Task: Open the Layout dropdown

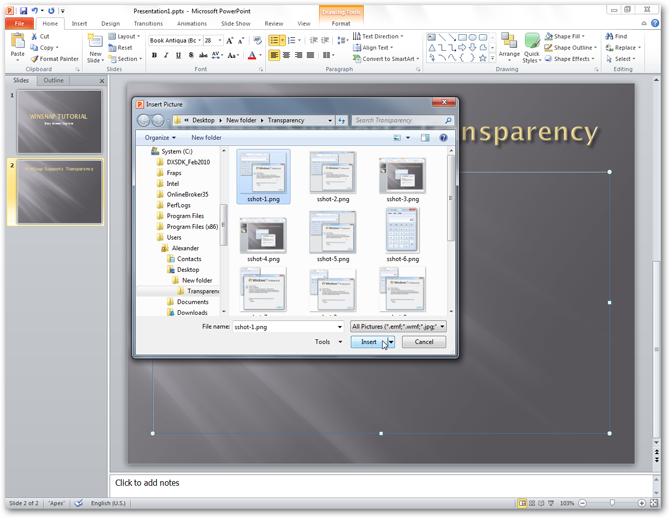Action: click(124, 36)
